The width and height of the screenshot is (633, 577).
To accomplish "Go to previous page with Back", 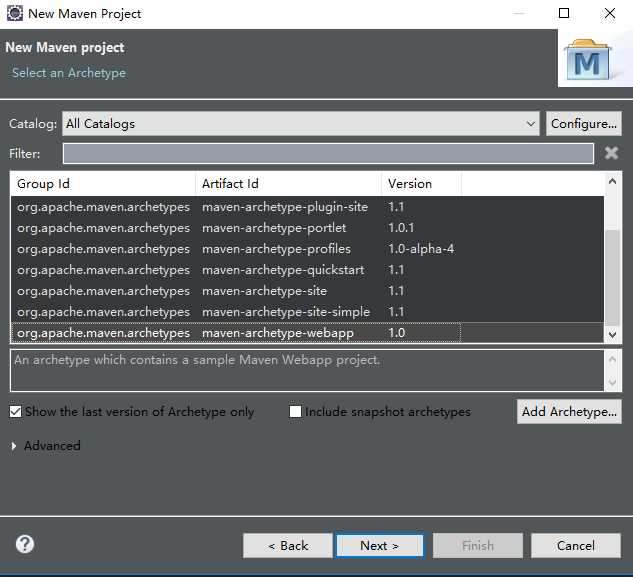I will 288,546.
